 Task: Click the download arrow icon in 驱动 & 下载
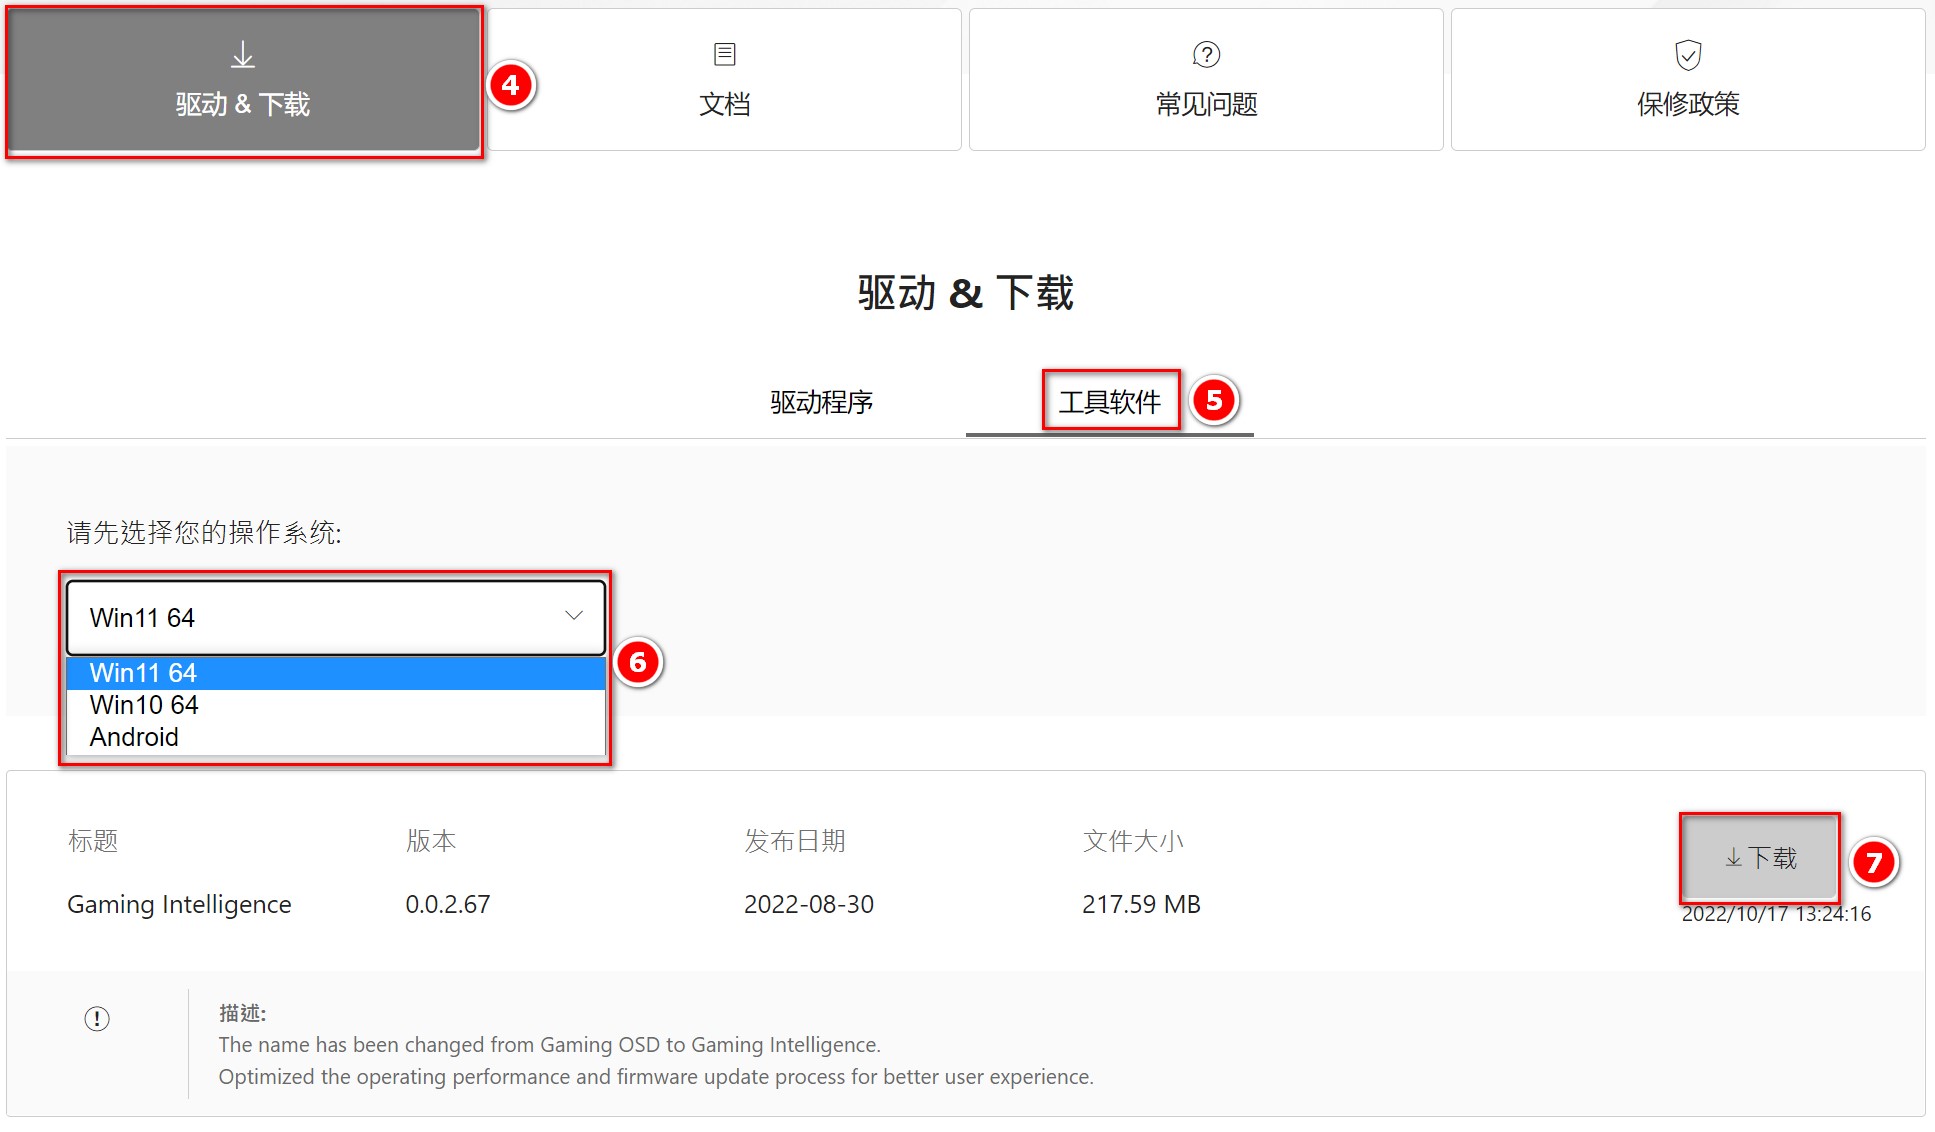[243, 55]
